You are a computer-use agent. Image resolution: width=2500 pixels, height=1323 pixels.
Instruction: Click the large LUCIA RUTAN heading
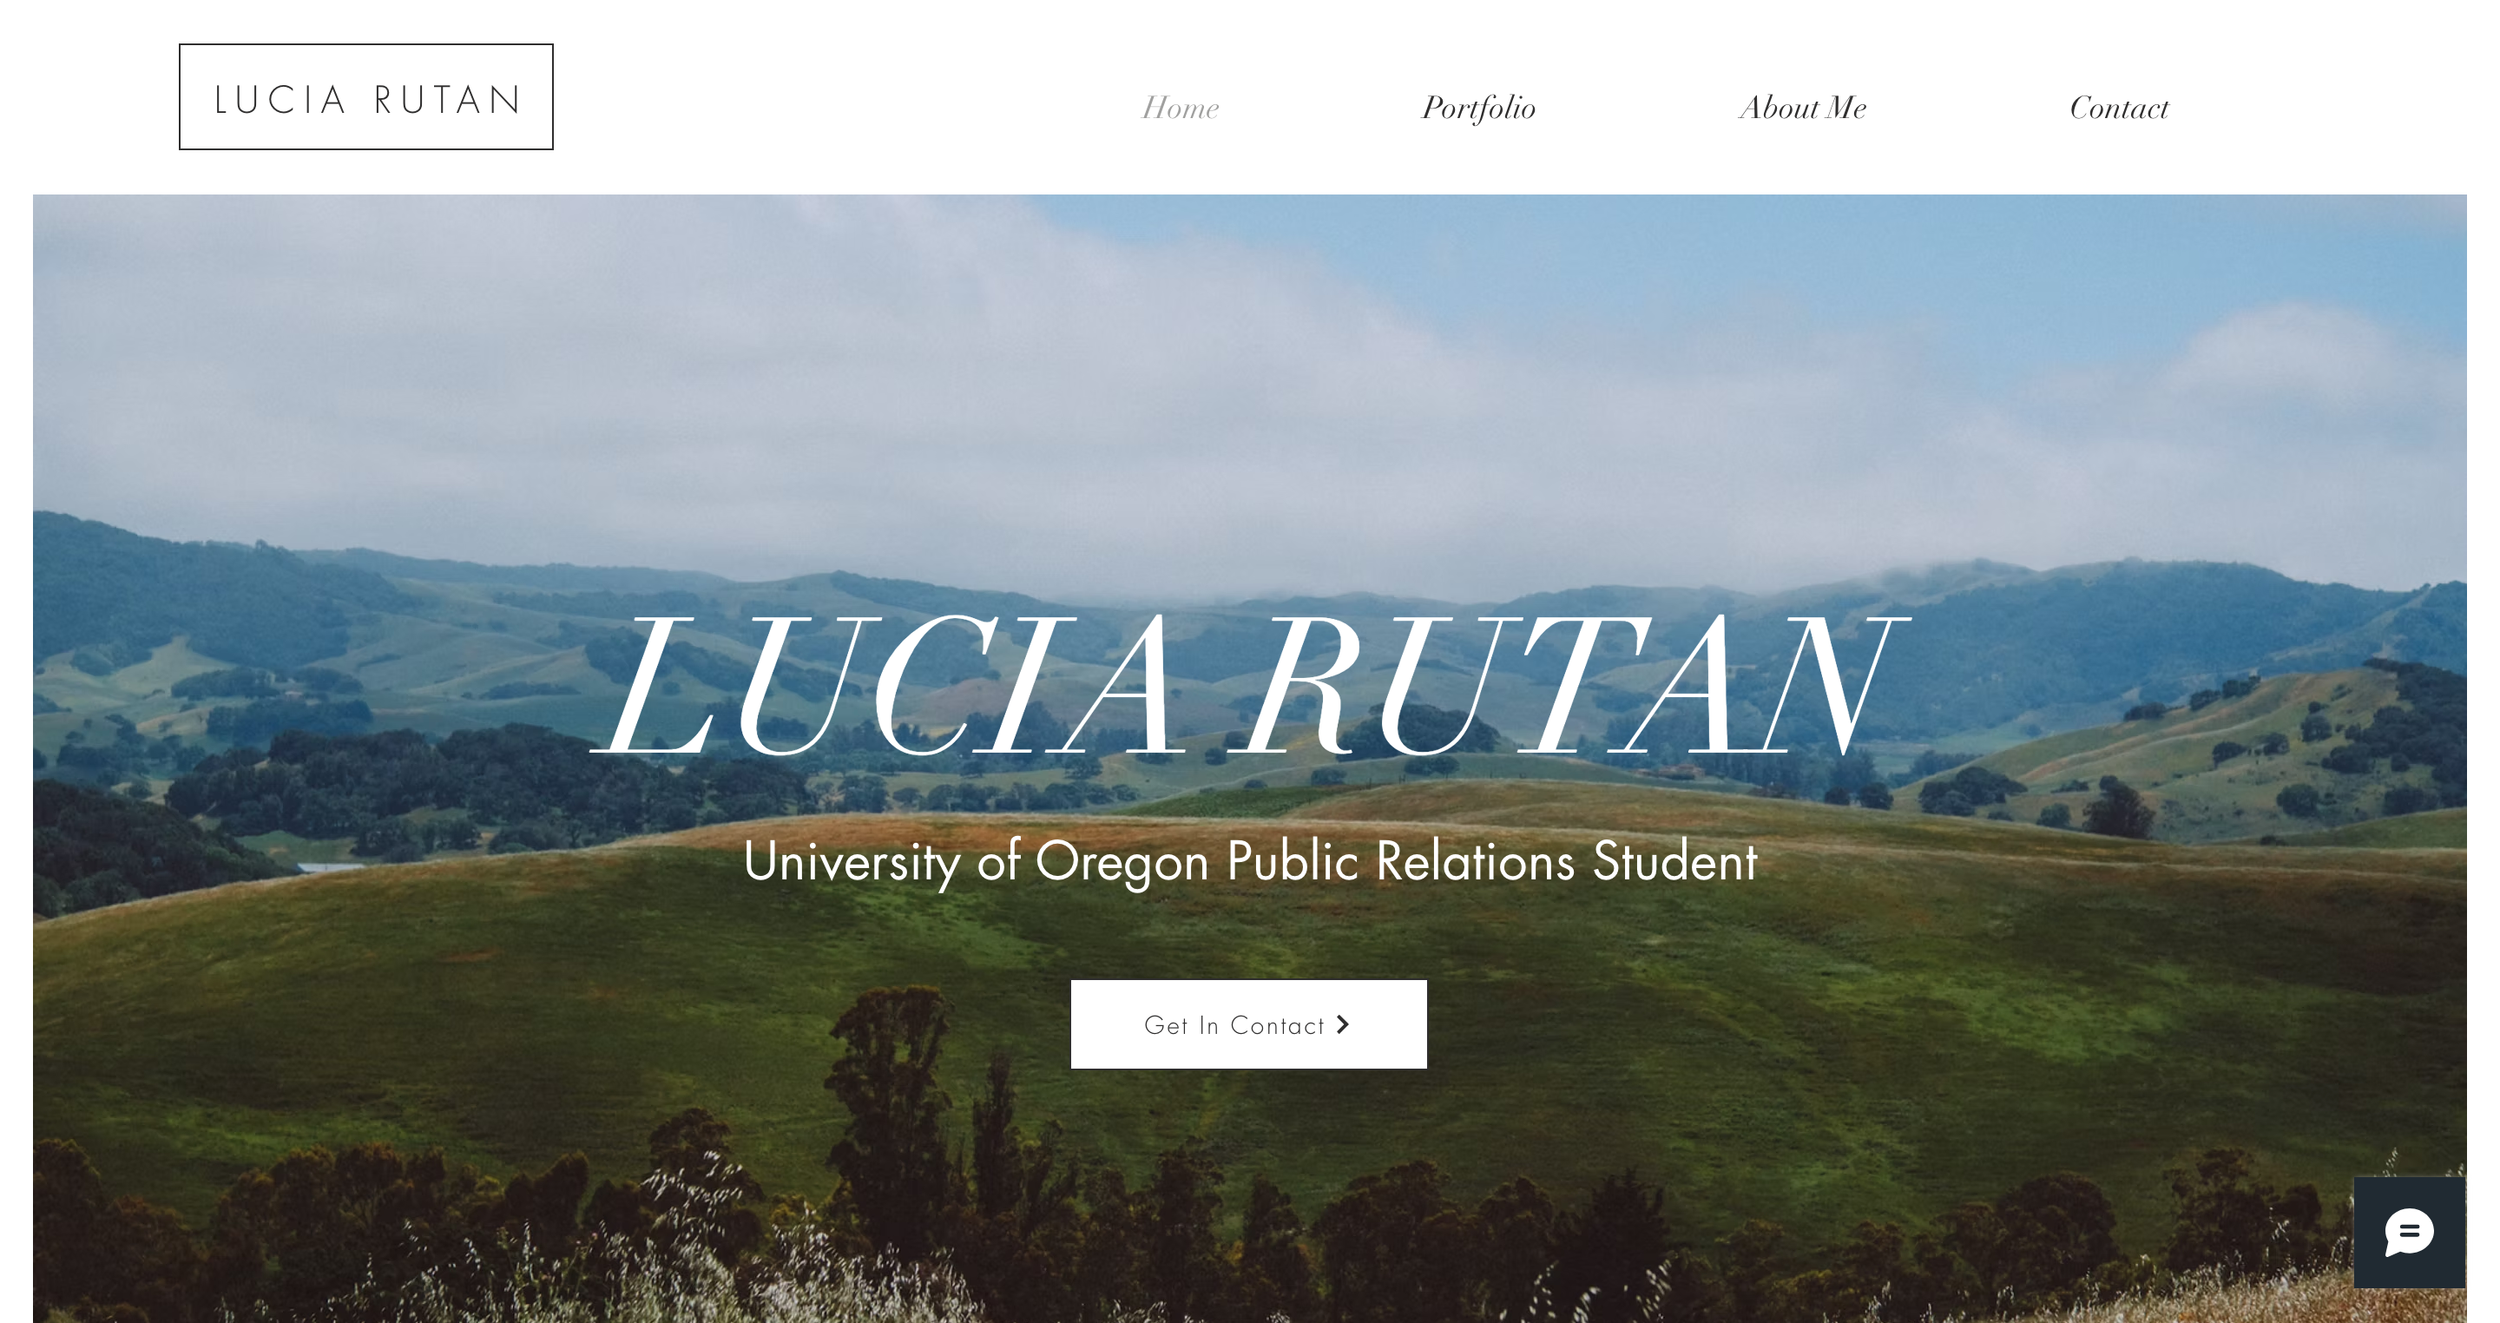click(1248, 685)
